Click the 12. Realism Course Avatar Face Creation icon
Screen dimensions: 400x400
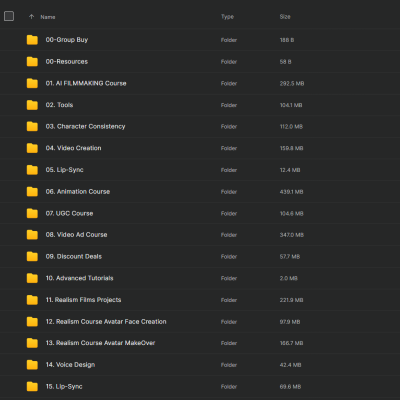pos(32,321)
